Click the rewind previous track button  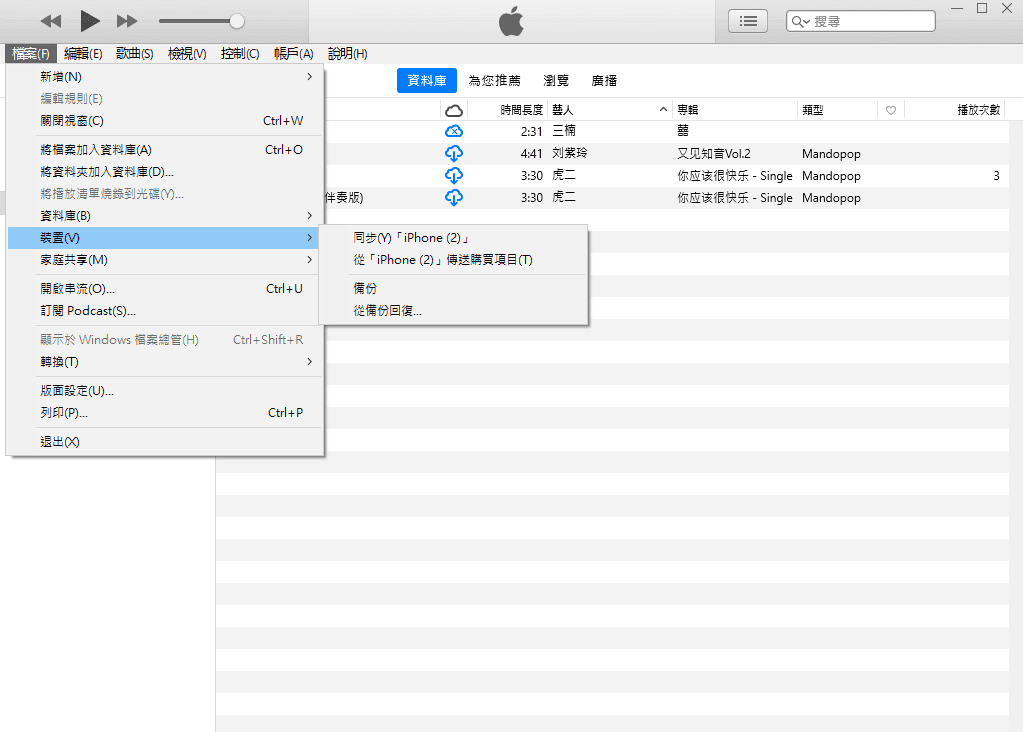[x=51, y=21]
